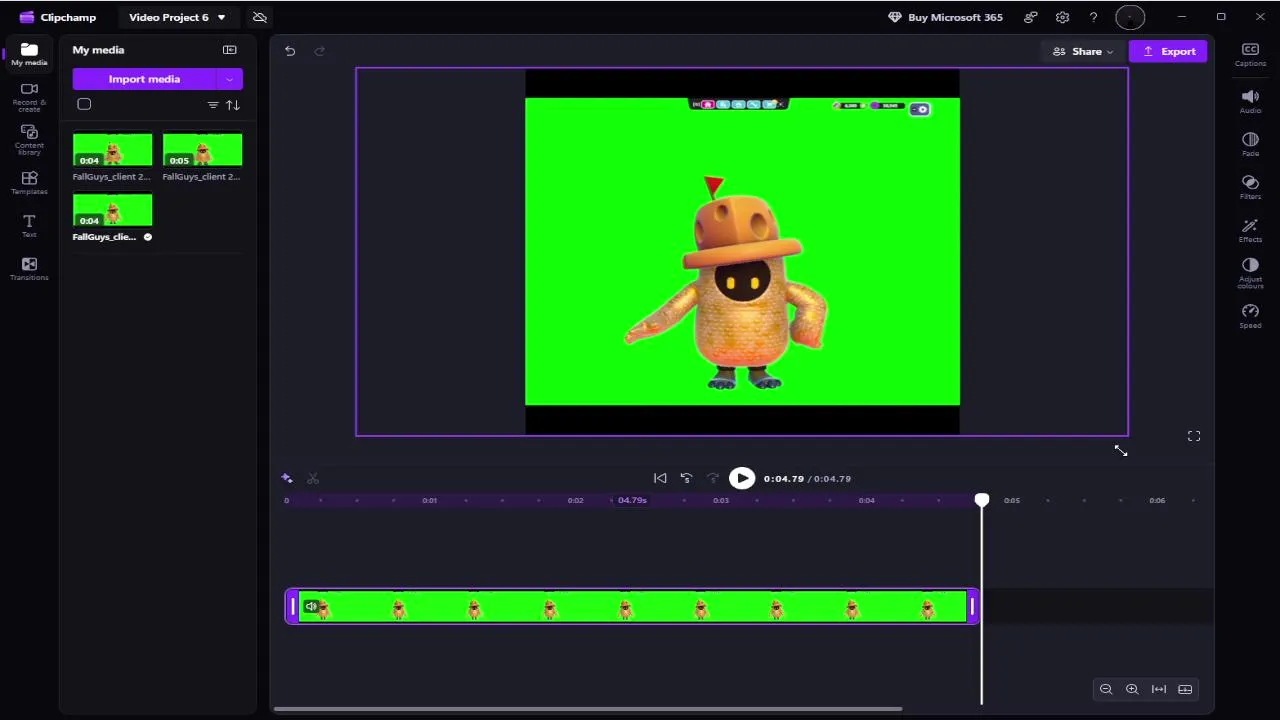The image size is (1280, 720).
Task: Select the first 0:04 FallGuys clip thumbnail
Action: click(x=112, y=150)
